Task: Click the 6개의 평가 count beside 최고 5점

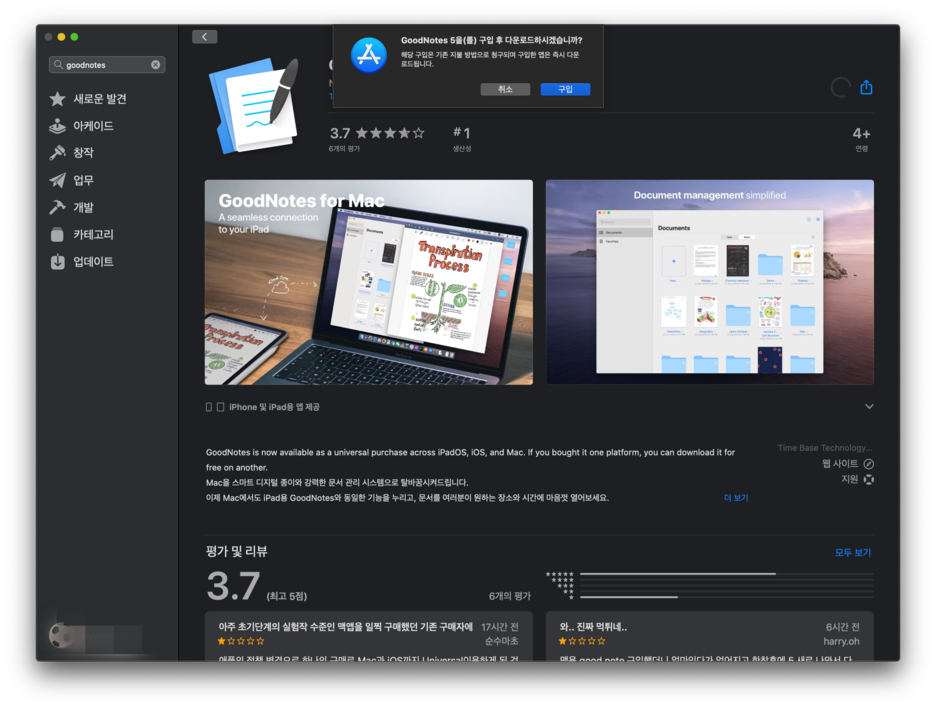Action: (510, 596)
